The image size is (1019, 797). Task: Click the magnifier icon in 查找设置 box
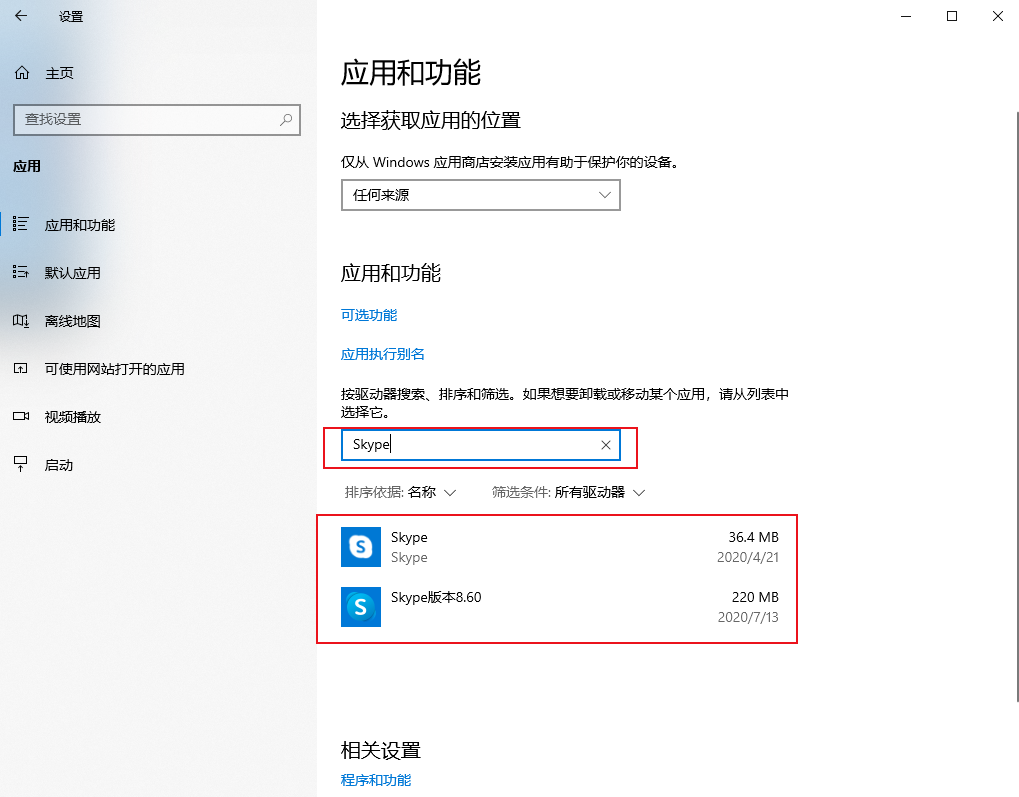pyautogui.click(x=286, y=120)
